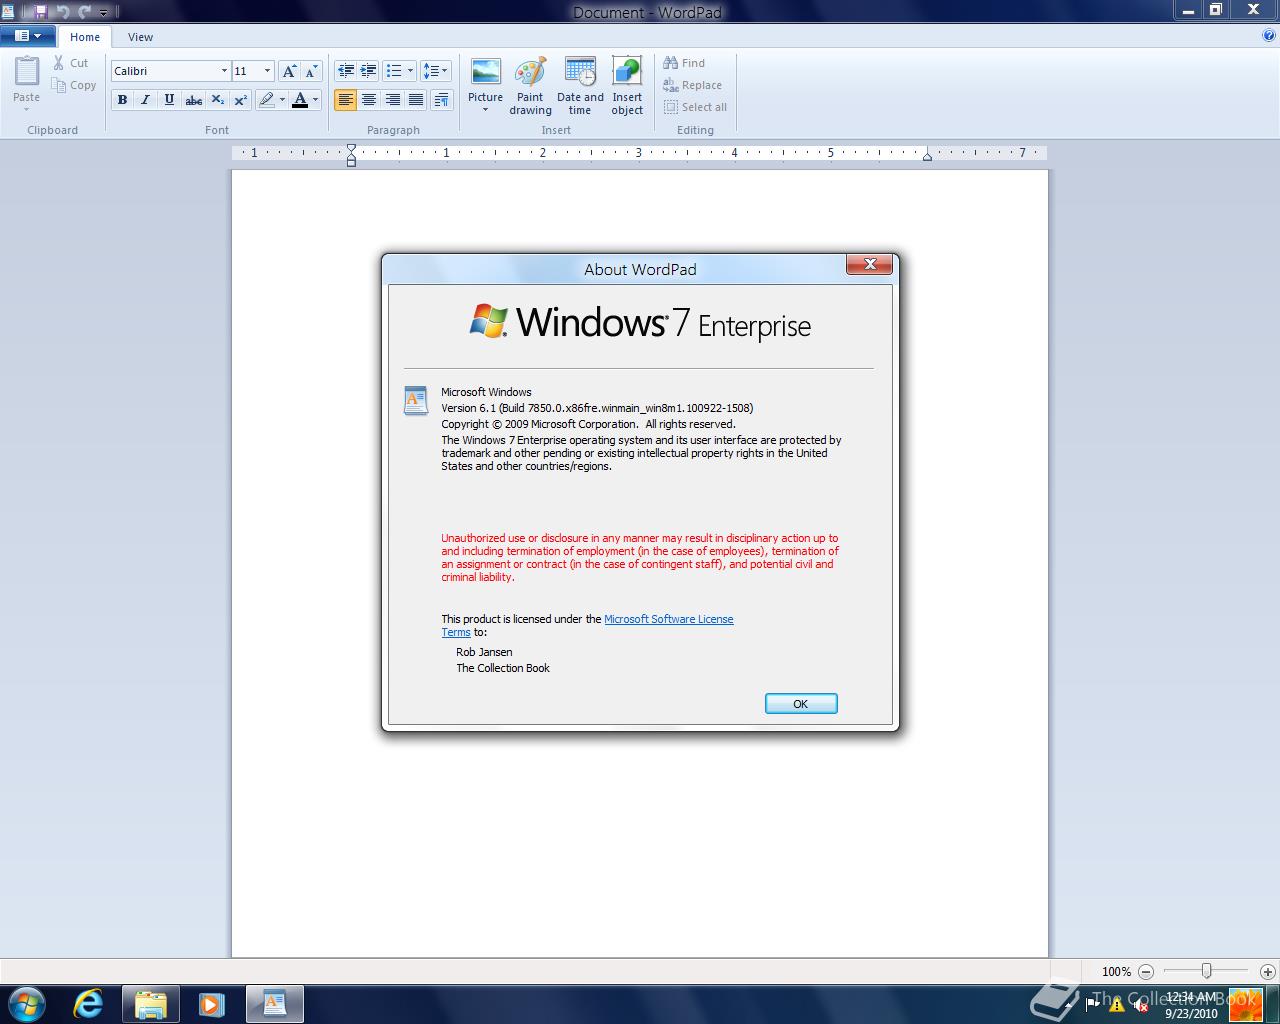Toggle Italic formatting

pos(146,100)
